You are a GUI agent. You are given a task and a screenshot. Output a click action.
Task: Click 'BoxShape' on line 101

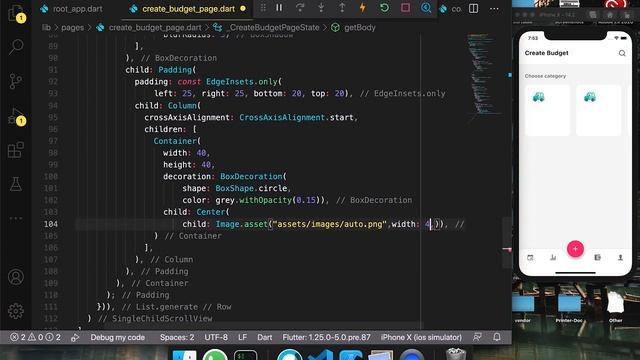(235, 189)
